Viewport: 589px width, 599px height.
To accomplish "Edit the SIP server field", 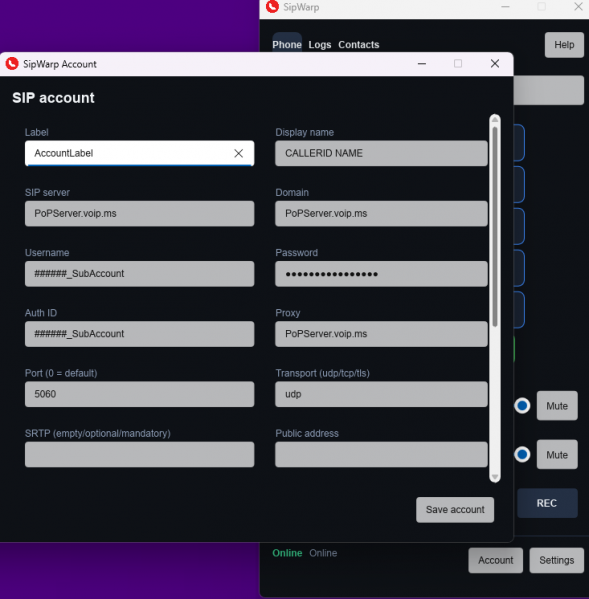I will (x=139, y=214).
